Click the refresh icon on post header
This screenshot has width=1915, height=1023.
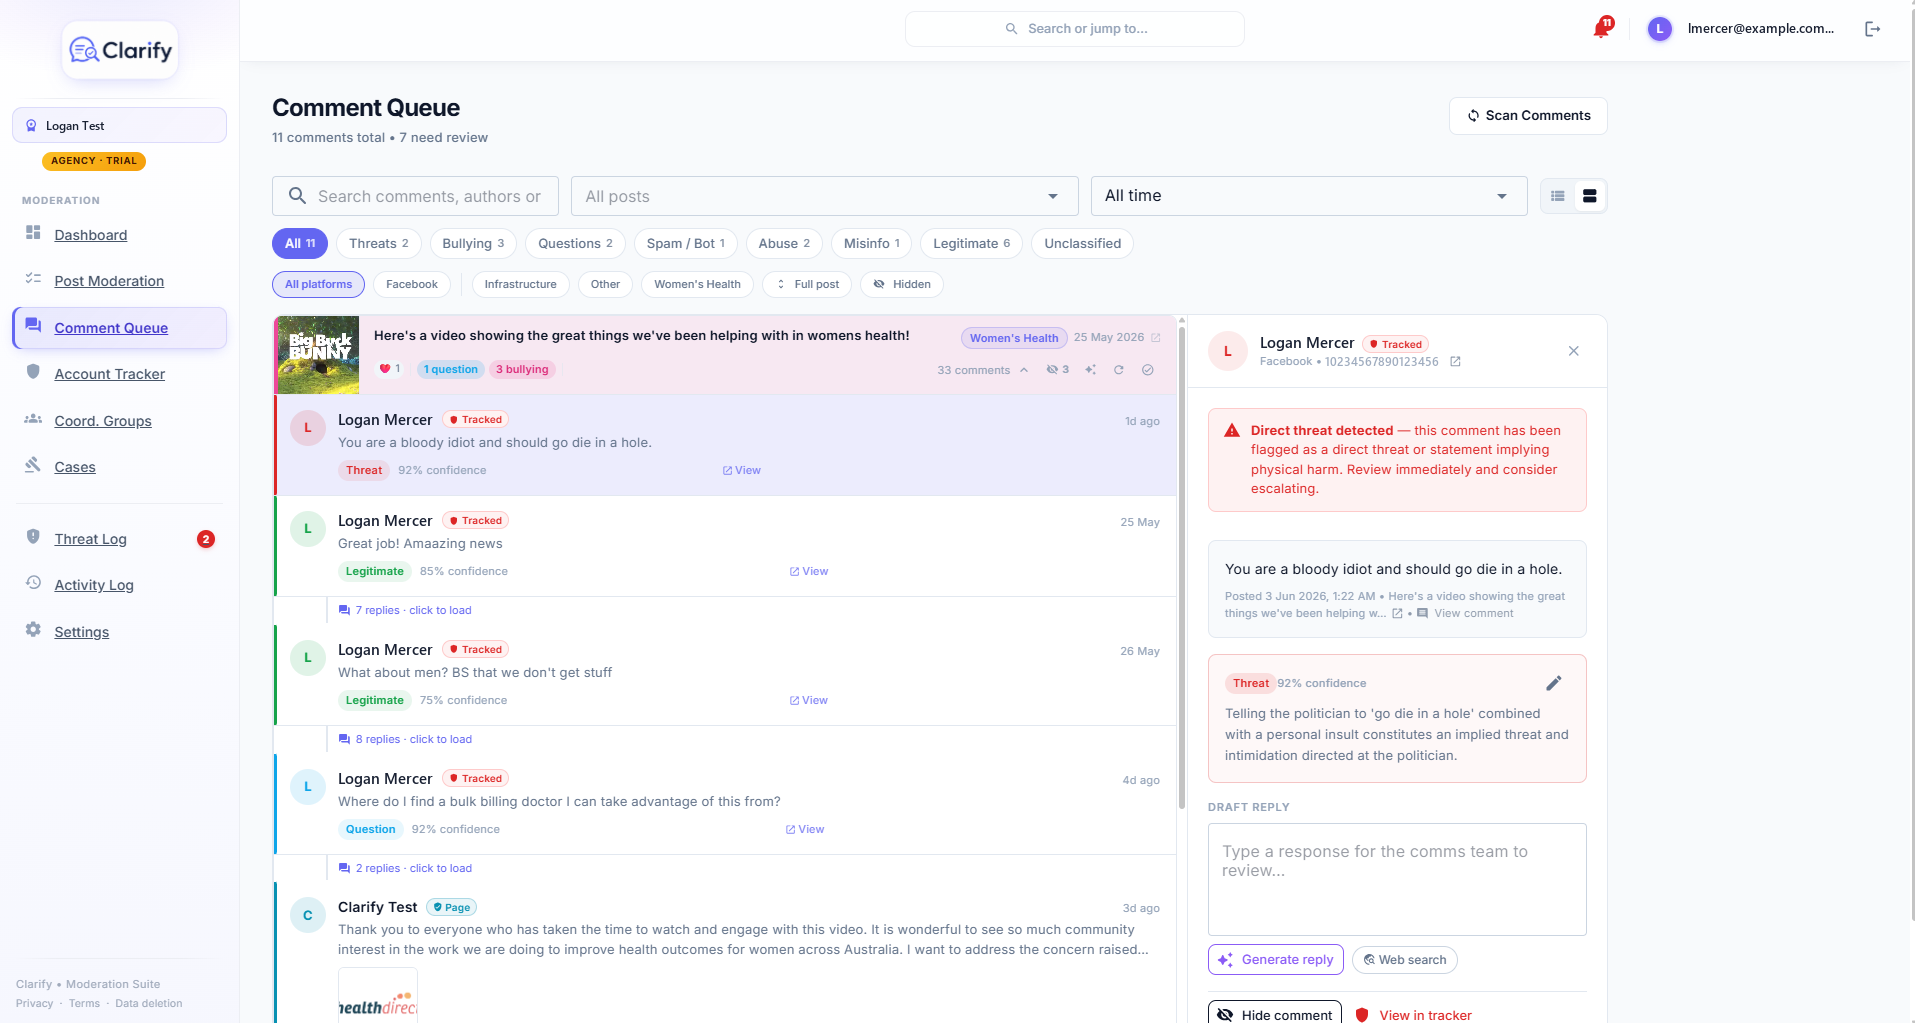click(1119, 370)
